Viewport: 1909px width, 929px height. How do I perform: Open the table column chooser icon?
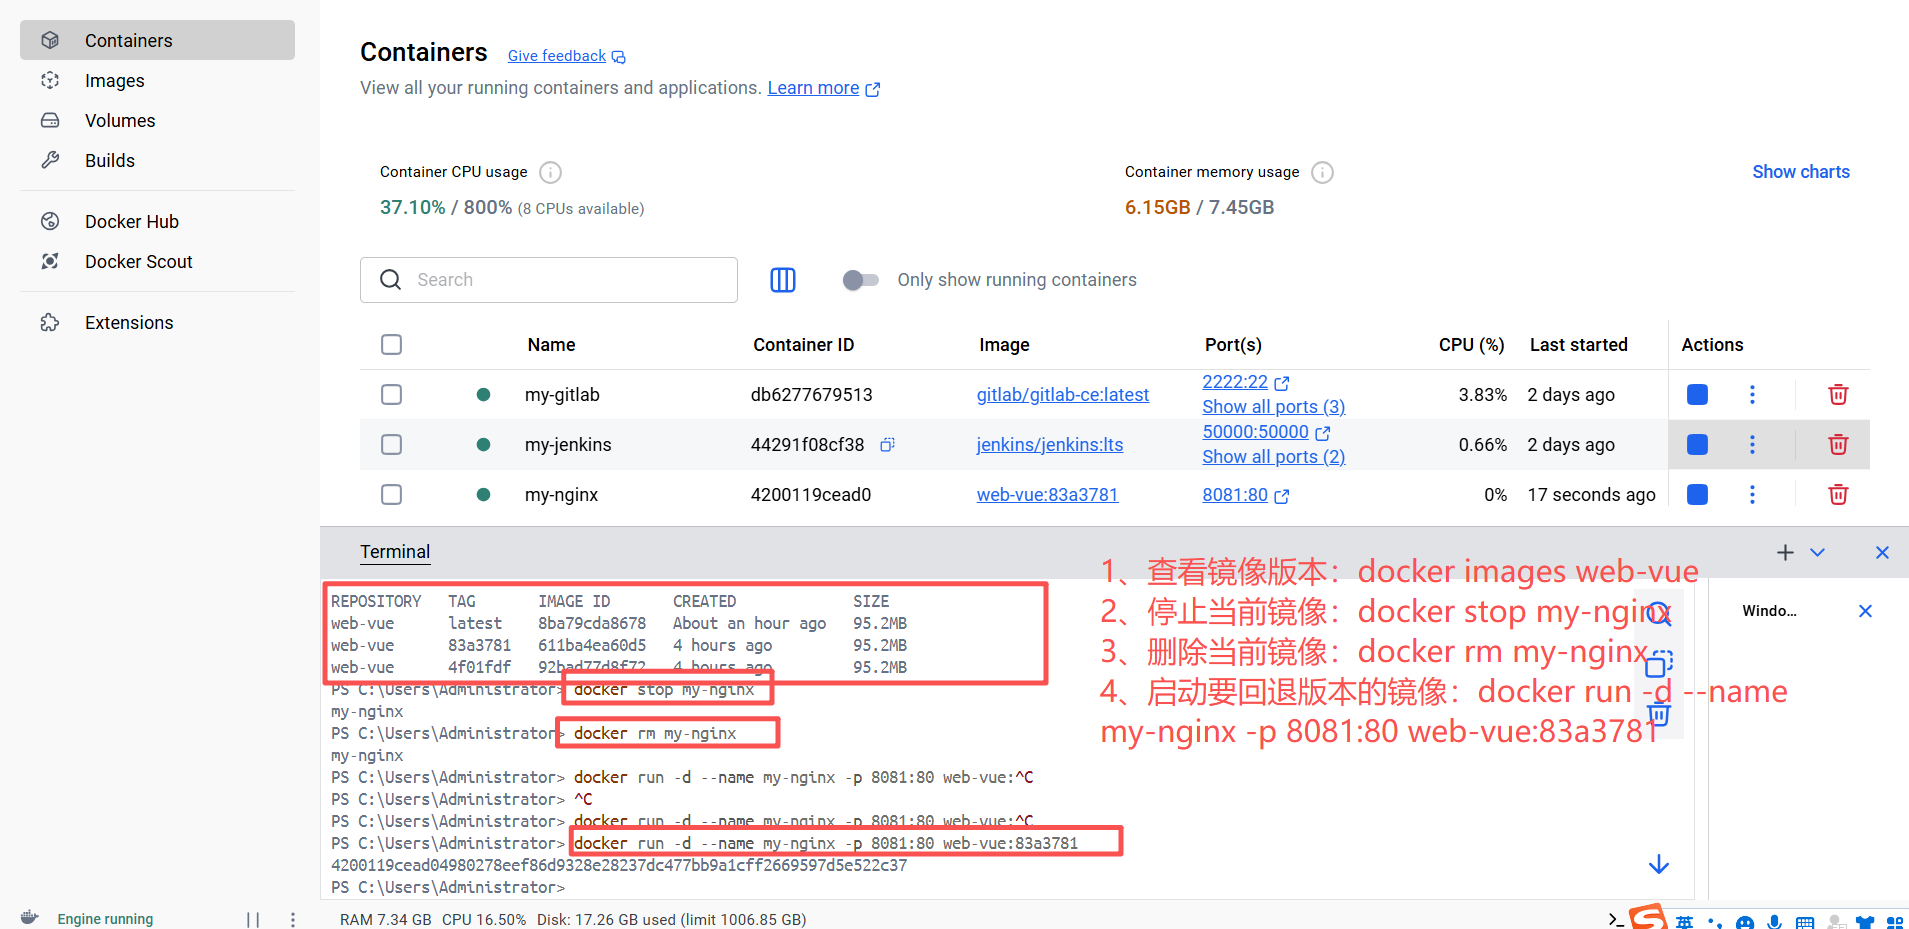[x=783, y=280]
